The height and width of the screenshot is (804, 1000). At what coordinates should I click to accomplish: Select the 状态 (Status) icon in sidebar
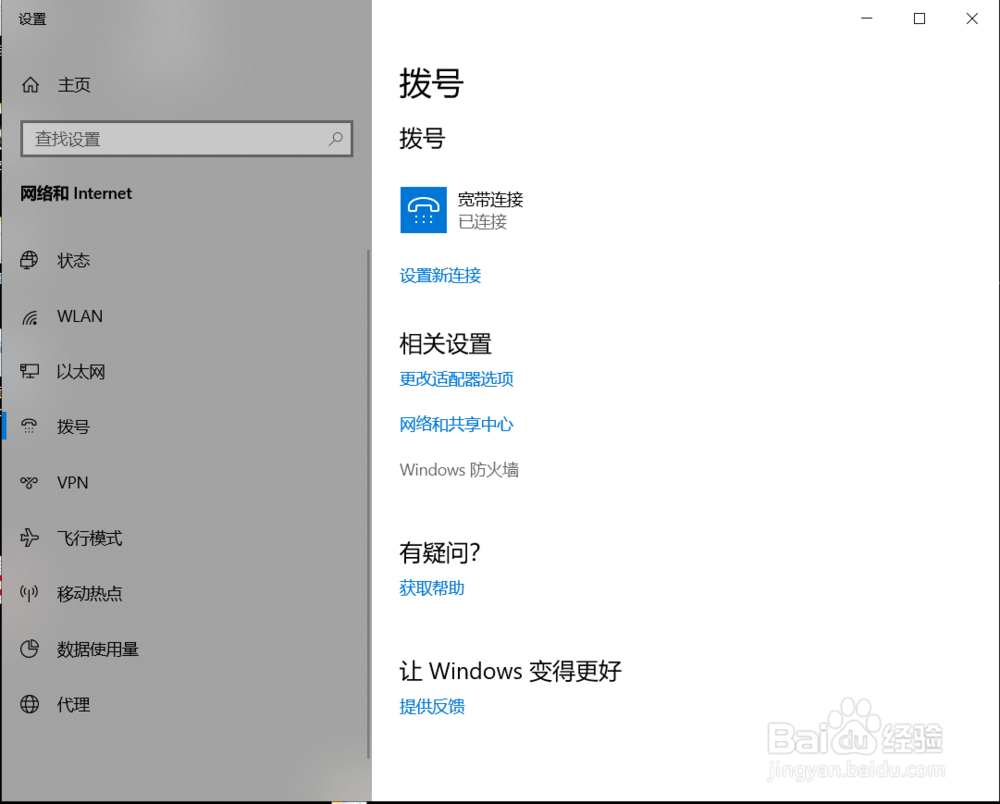pos(30,260)
